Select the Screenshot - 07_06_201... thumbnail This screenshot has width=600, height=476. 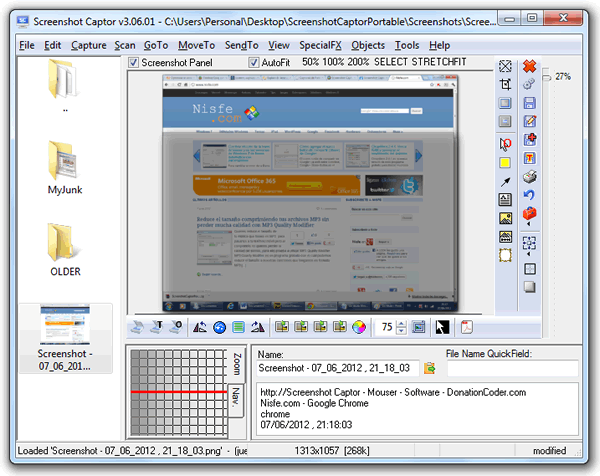pyautogui.click(x=65, y=338)
